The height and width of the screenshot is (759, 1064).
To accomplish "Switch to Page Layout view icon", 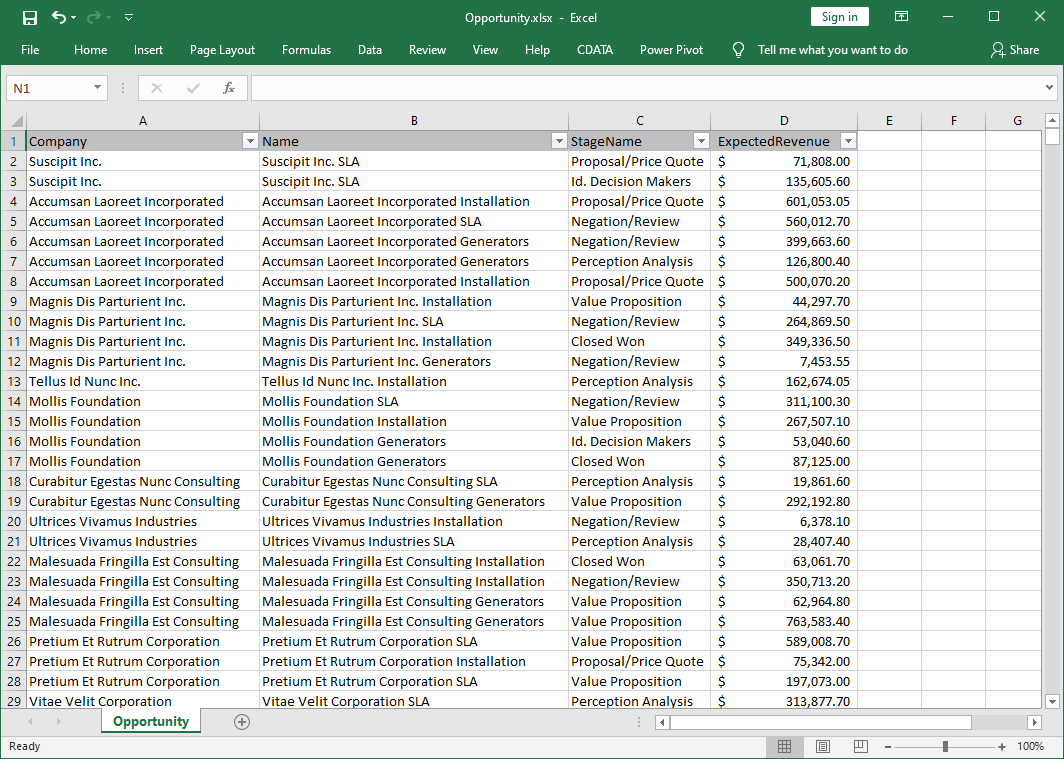I will coord(822,747).
